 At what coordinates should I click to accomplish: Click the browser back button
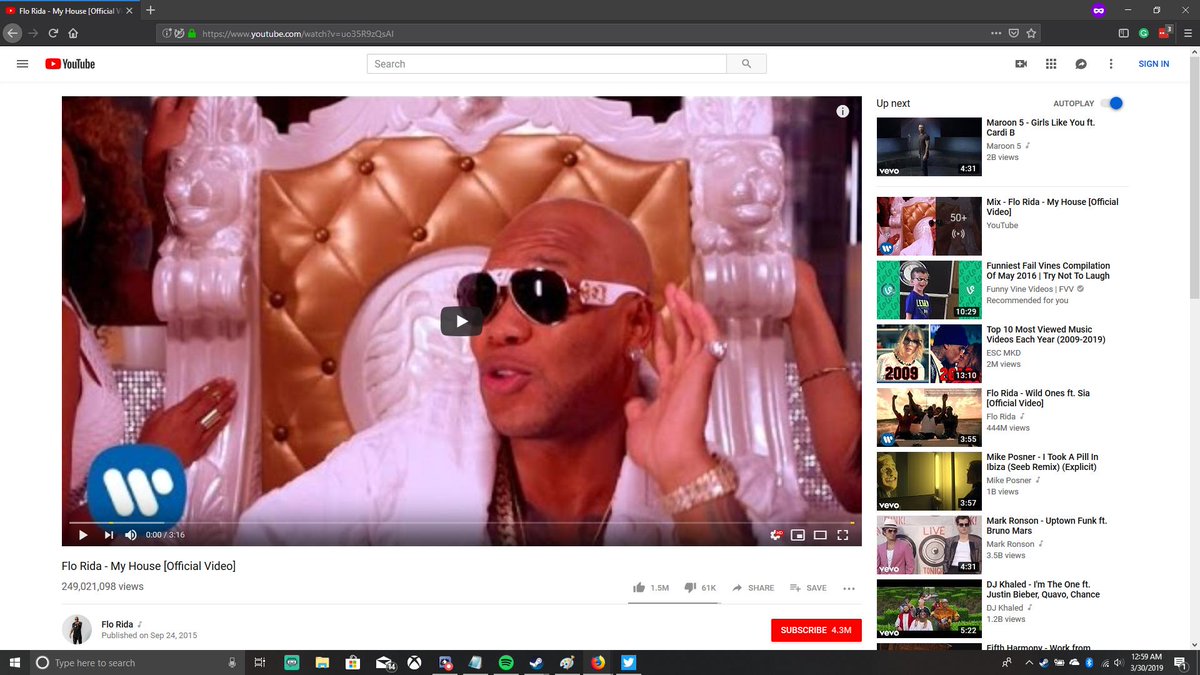(x=12, y=33)
